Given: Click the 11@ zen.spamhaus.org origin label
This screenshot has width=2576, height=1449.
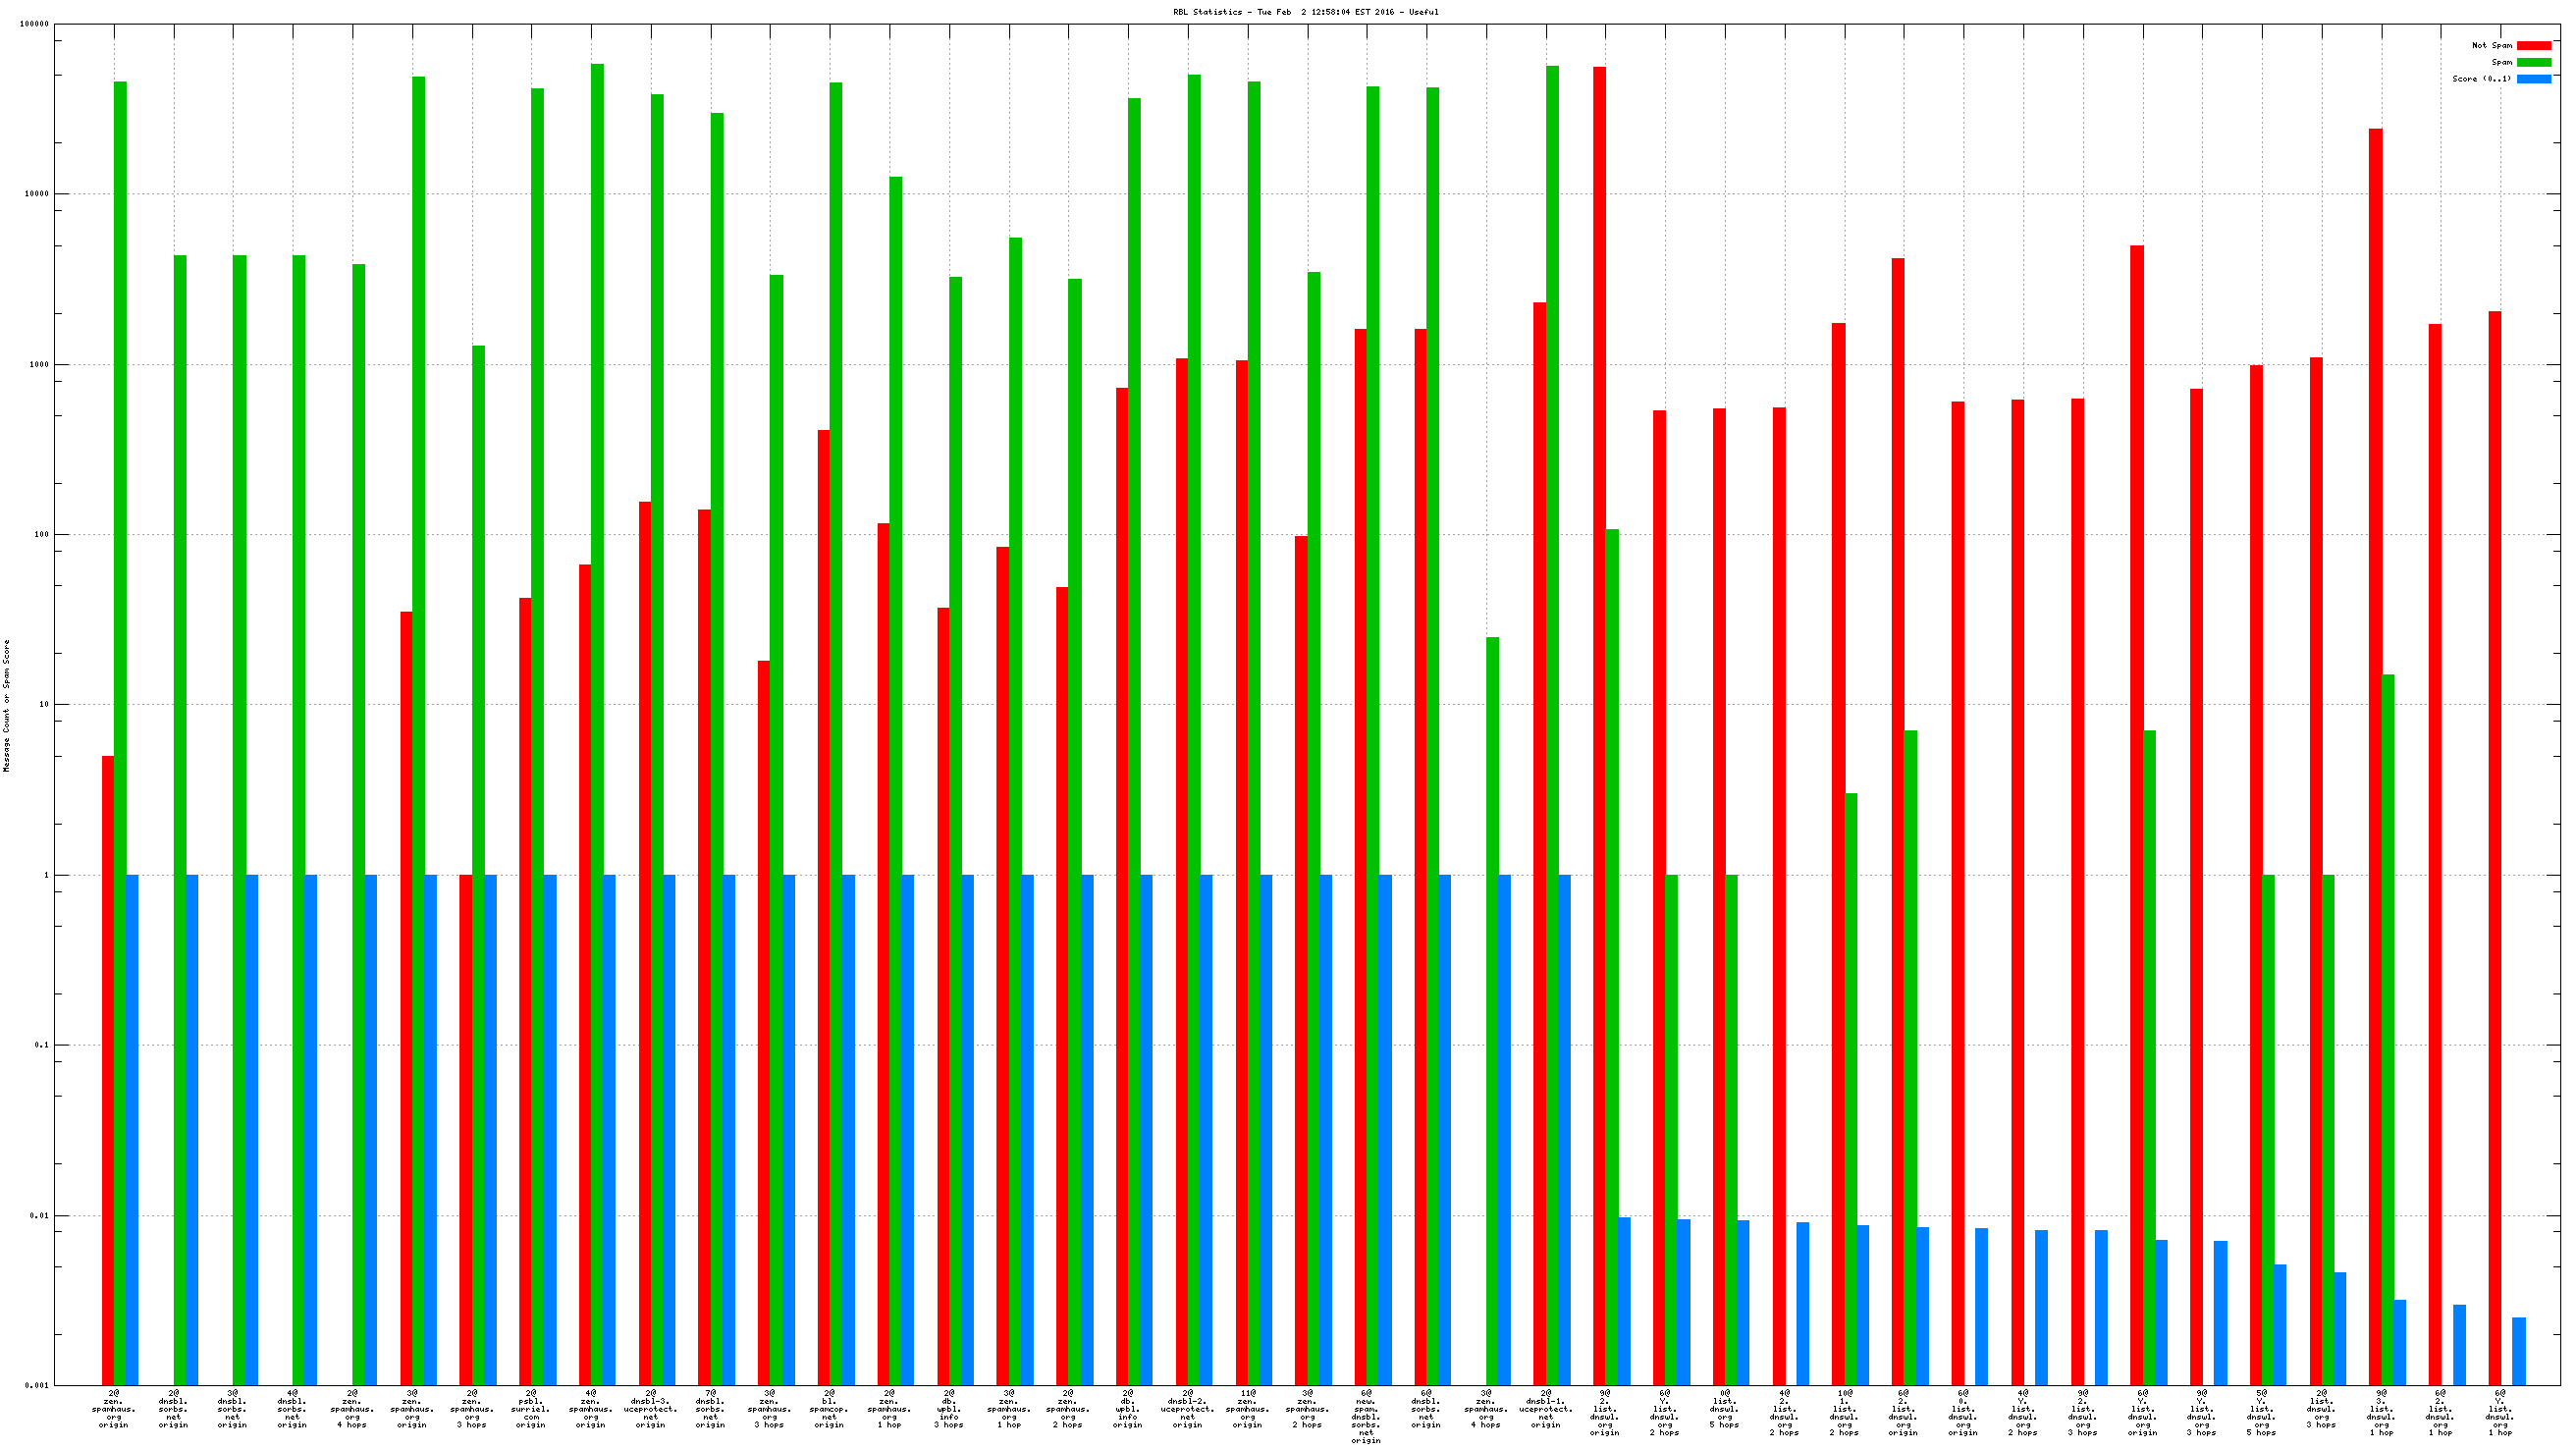Looking at the screenshot, I should tap(1247, 1408).
